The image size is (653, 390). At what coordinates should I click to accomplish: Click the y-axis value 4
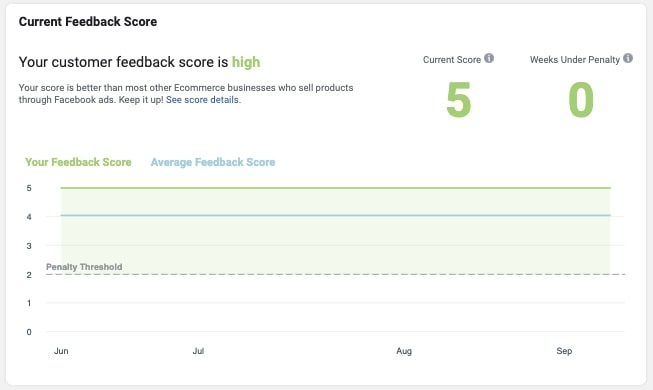click(29, 217)
